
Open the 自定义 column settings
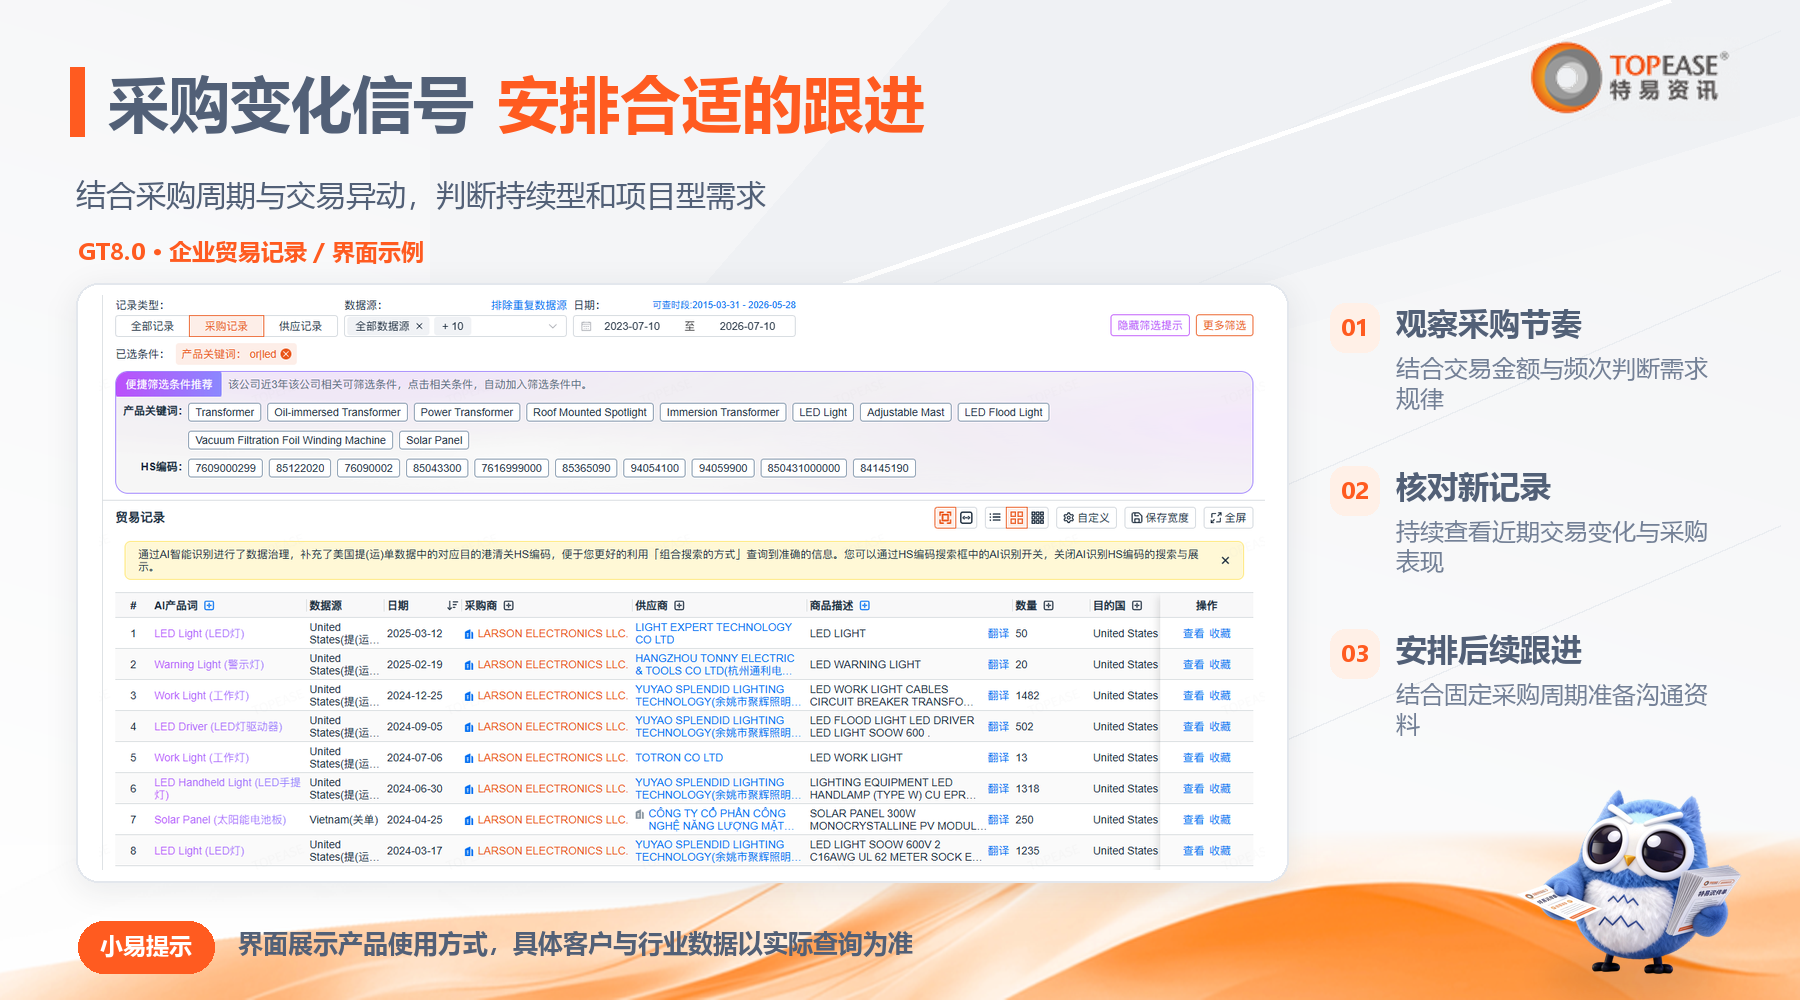pyautogui.click(x=1086, y=518)
